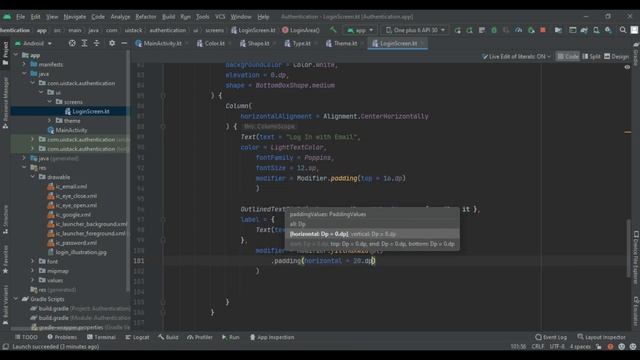Select ic_email.xml in drawable folder
Image resolution: width=640 pixels, height=360 pixels.
67,187
